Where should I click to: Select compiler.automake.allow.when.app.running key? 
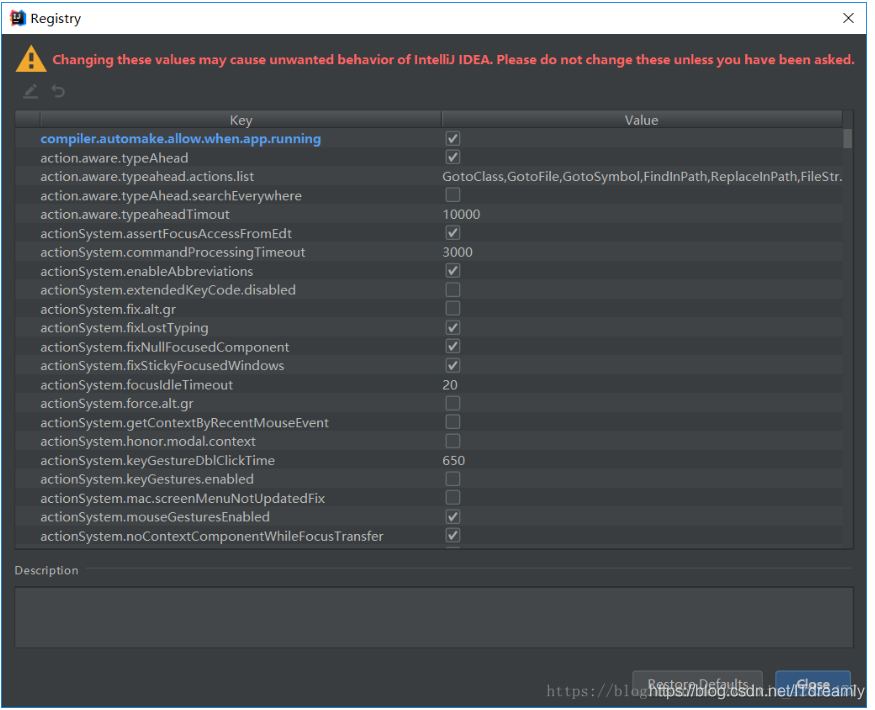pos(180,138)
